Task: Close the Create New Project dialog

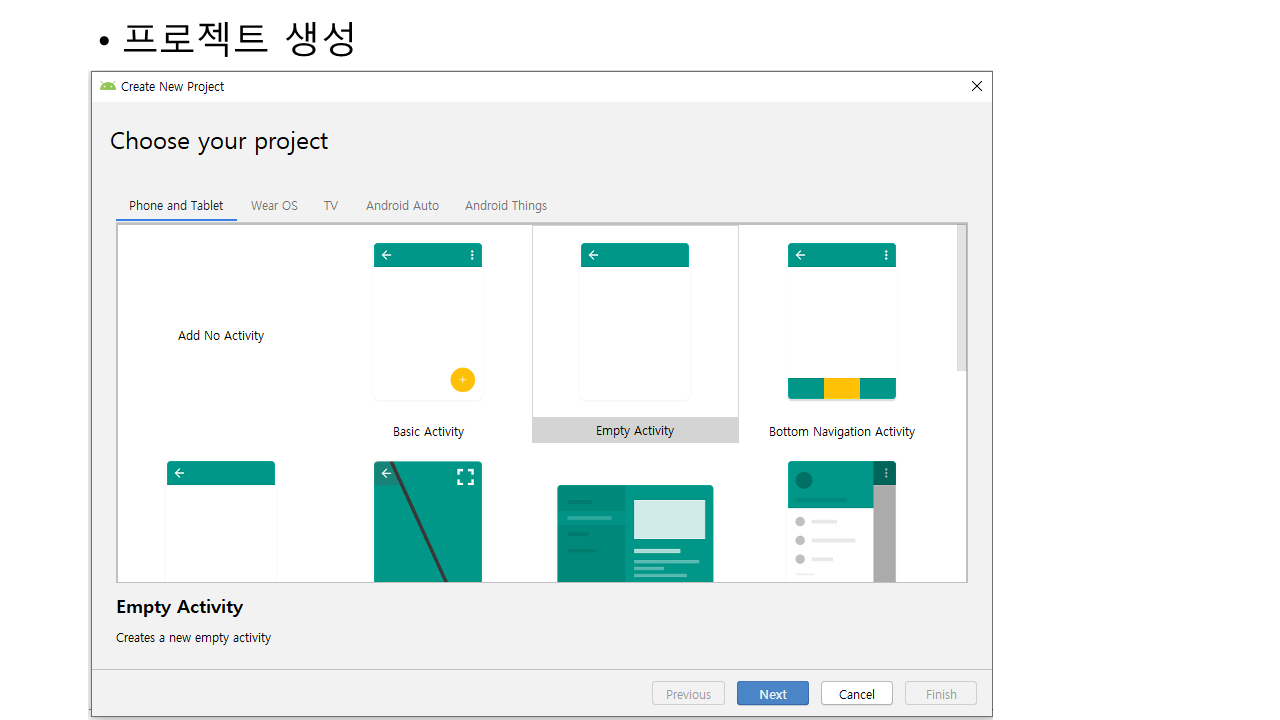Action: click(977, 87)
